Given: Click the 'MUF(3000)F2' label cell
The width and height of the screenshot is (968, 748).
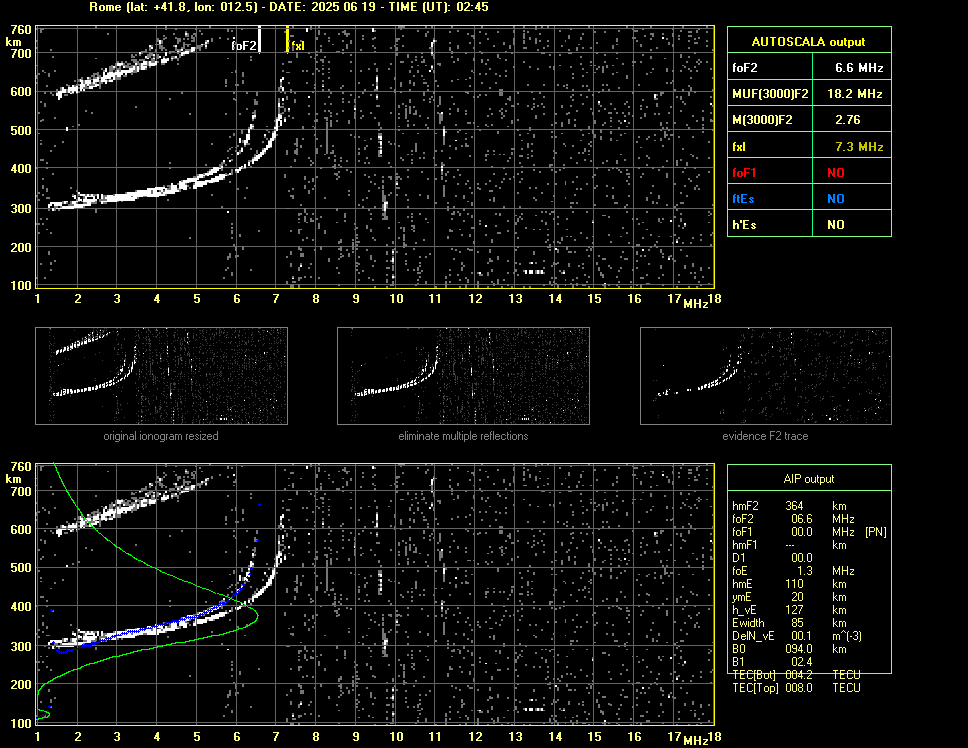Looking at the screenshot, I should [770, 94].
